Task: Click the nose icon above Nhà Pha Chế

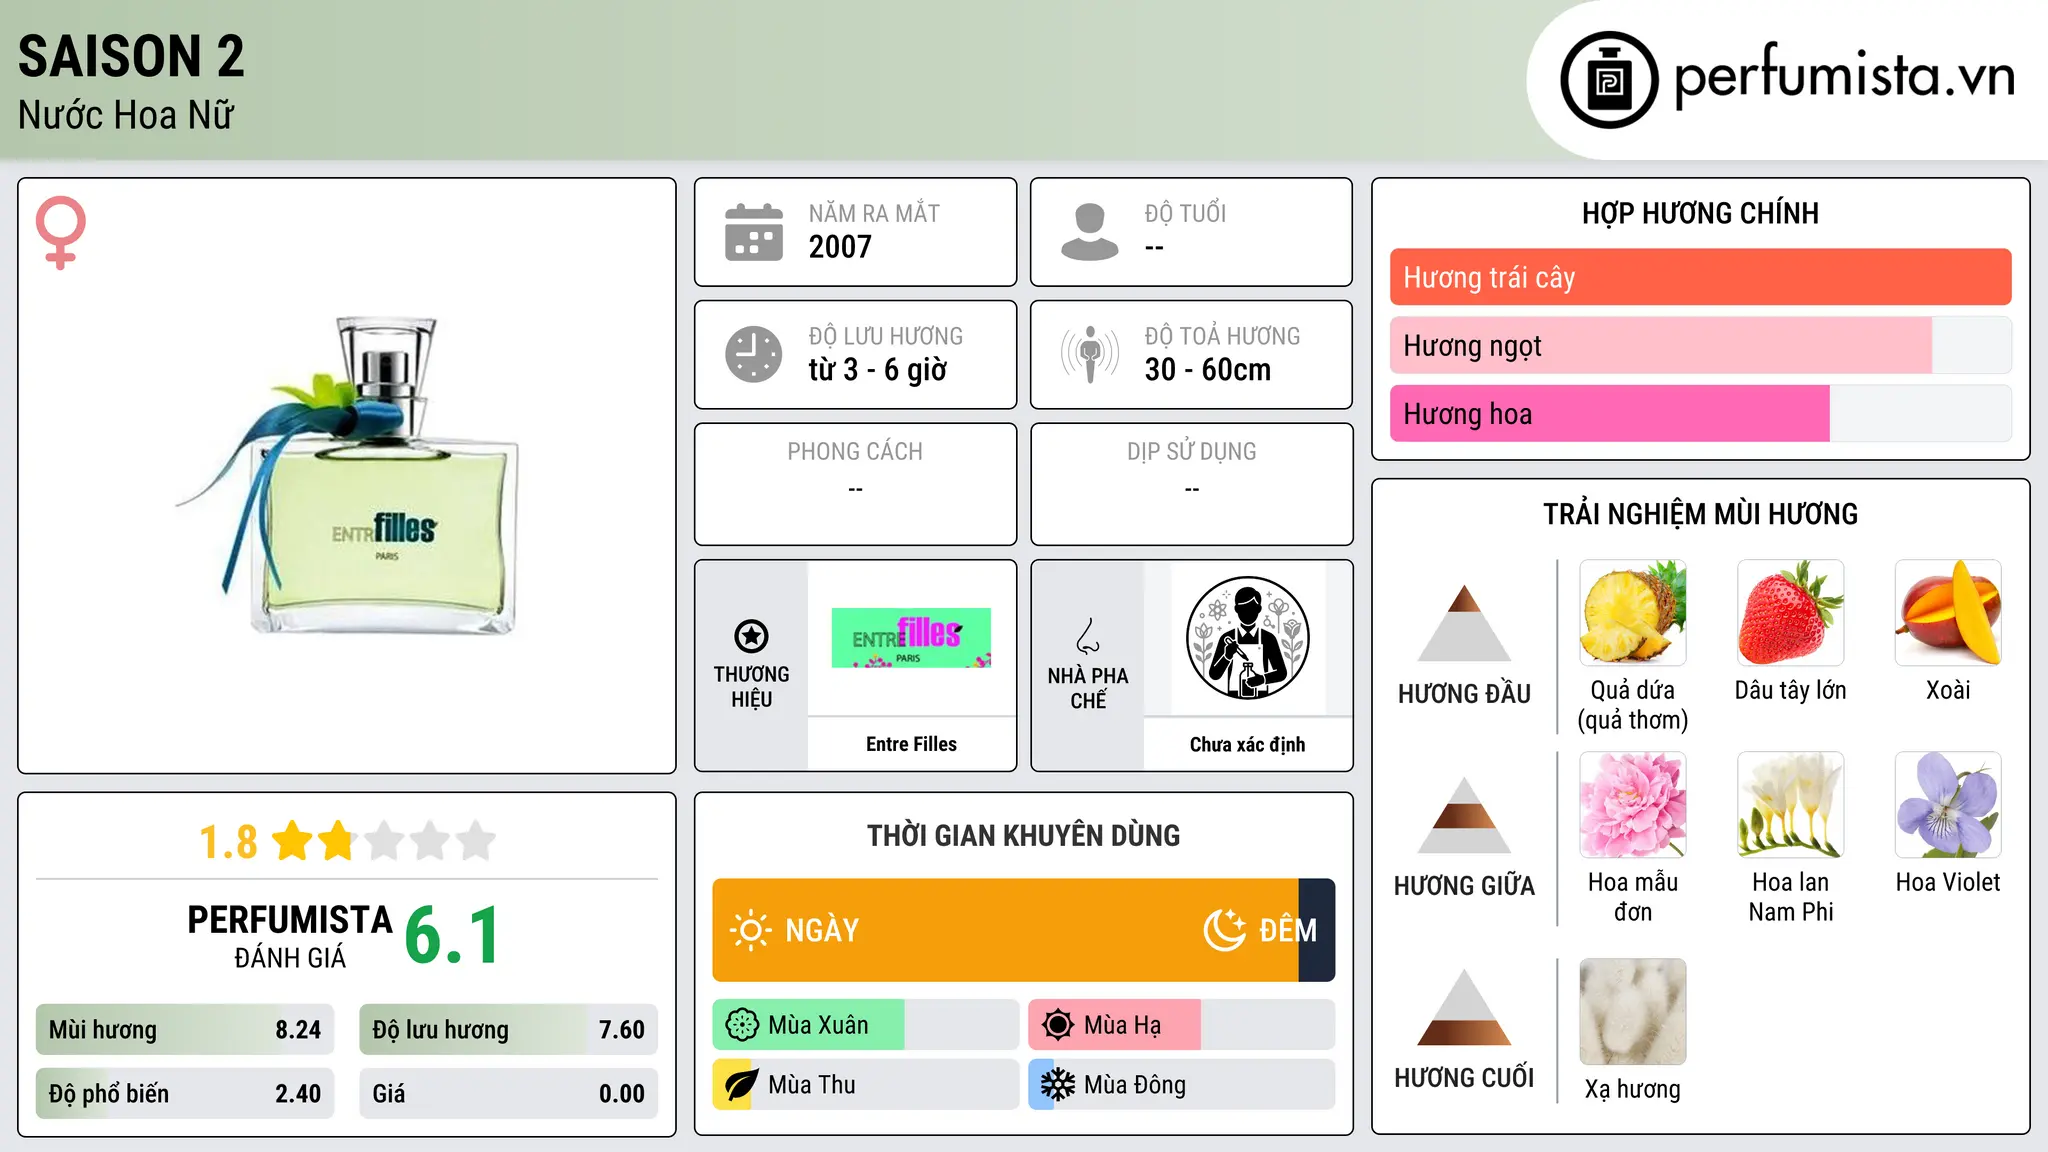Action: coord(1088,636)
